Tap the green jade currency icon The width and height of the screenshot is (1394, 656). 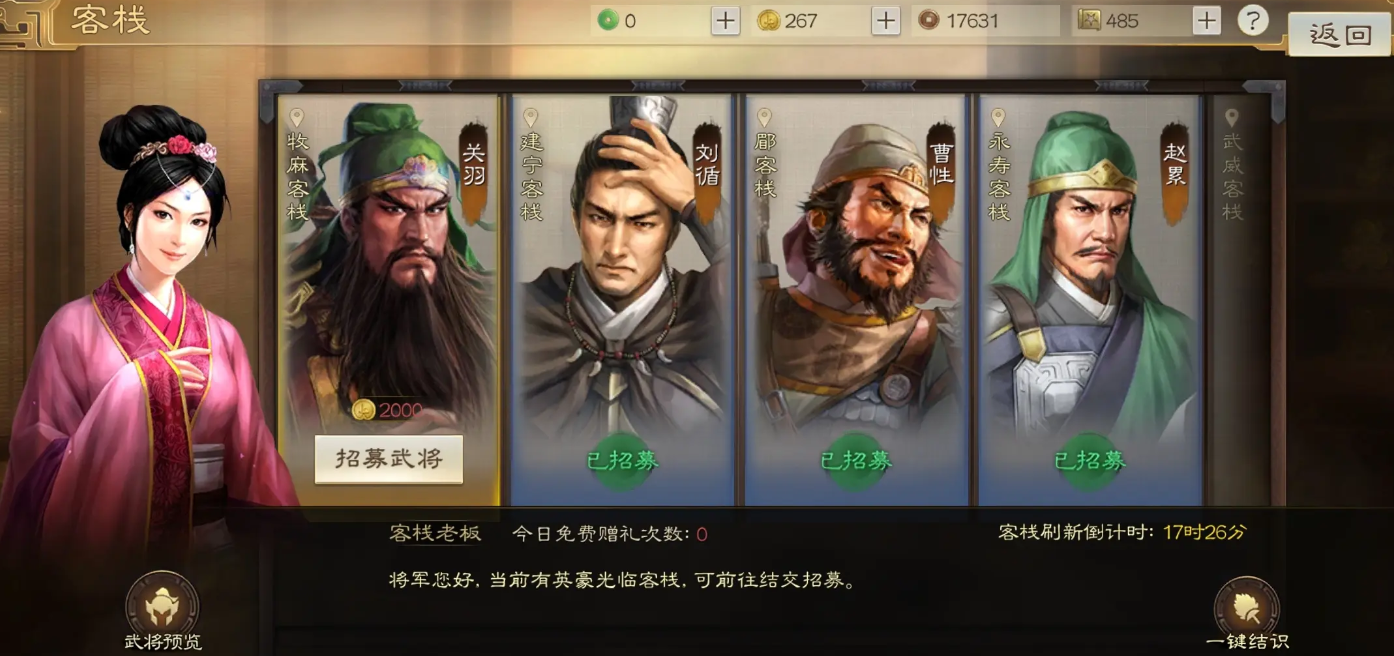tap(607, 20)
